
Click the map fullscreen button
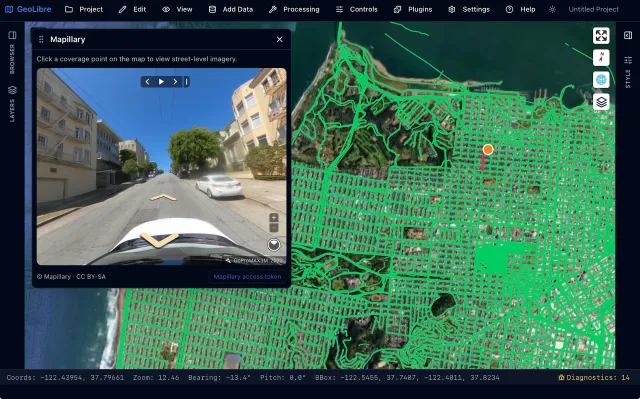[601, 35]
